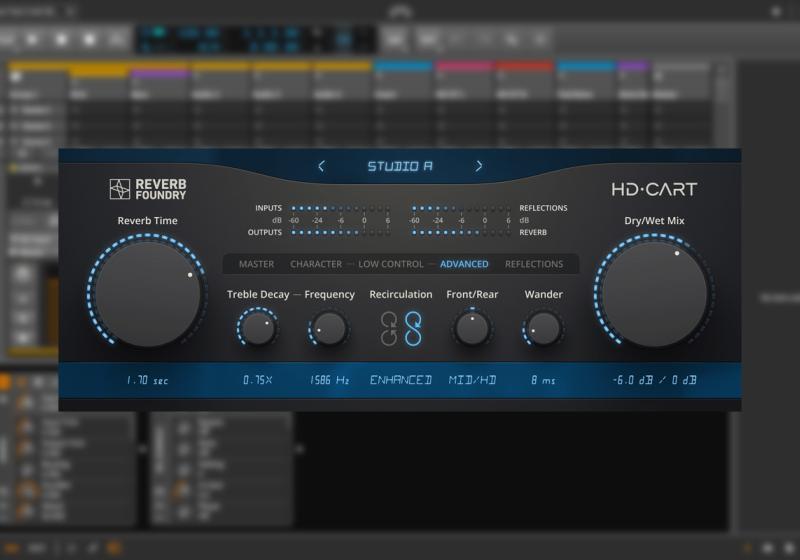Image resolution: width=800 pixels, height=560 pixels.
Task: Click the Treble Decay knob
Action: 258,328
